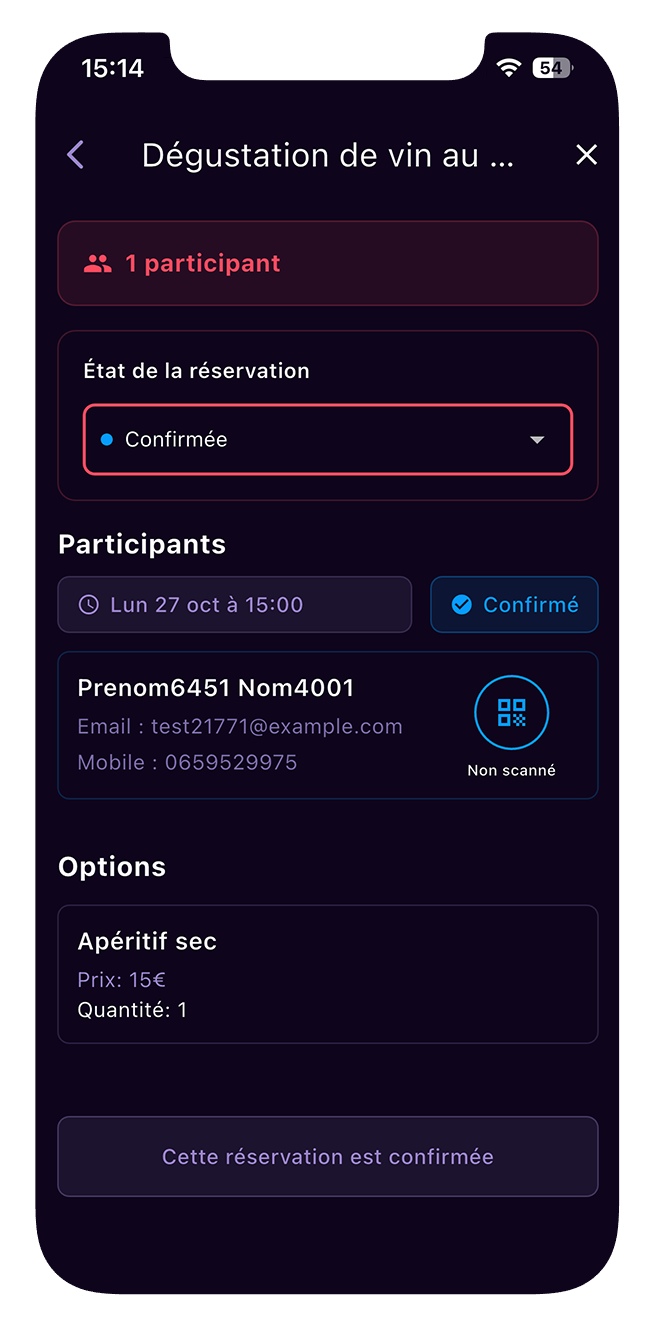Image resolution: width=656 pixels, height=1326 pixels.
Task: Click the clock icon next to the session date
Action: point(89,604)
